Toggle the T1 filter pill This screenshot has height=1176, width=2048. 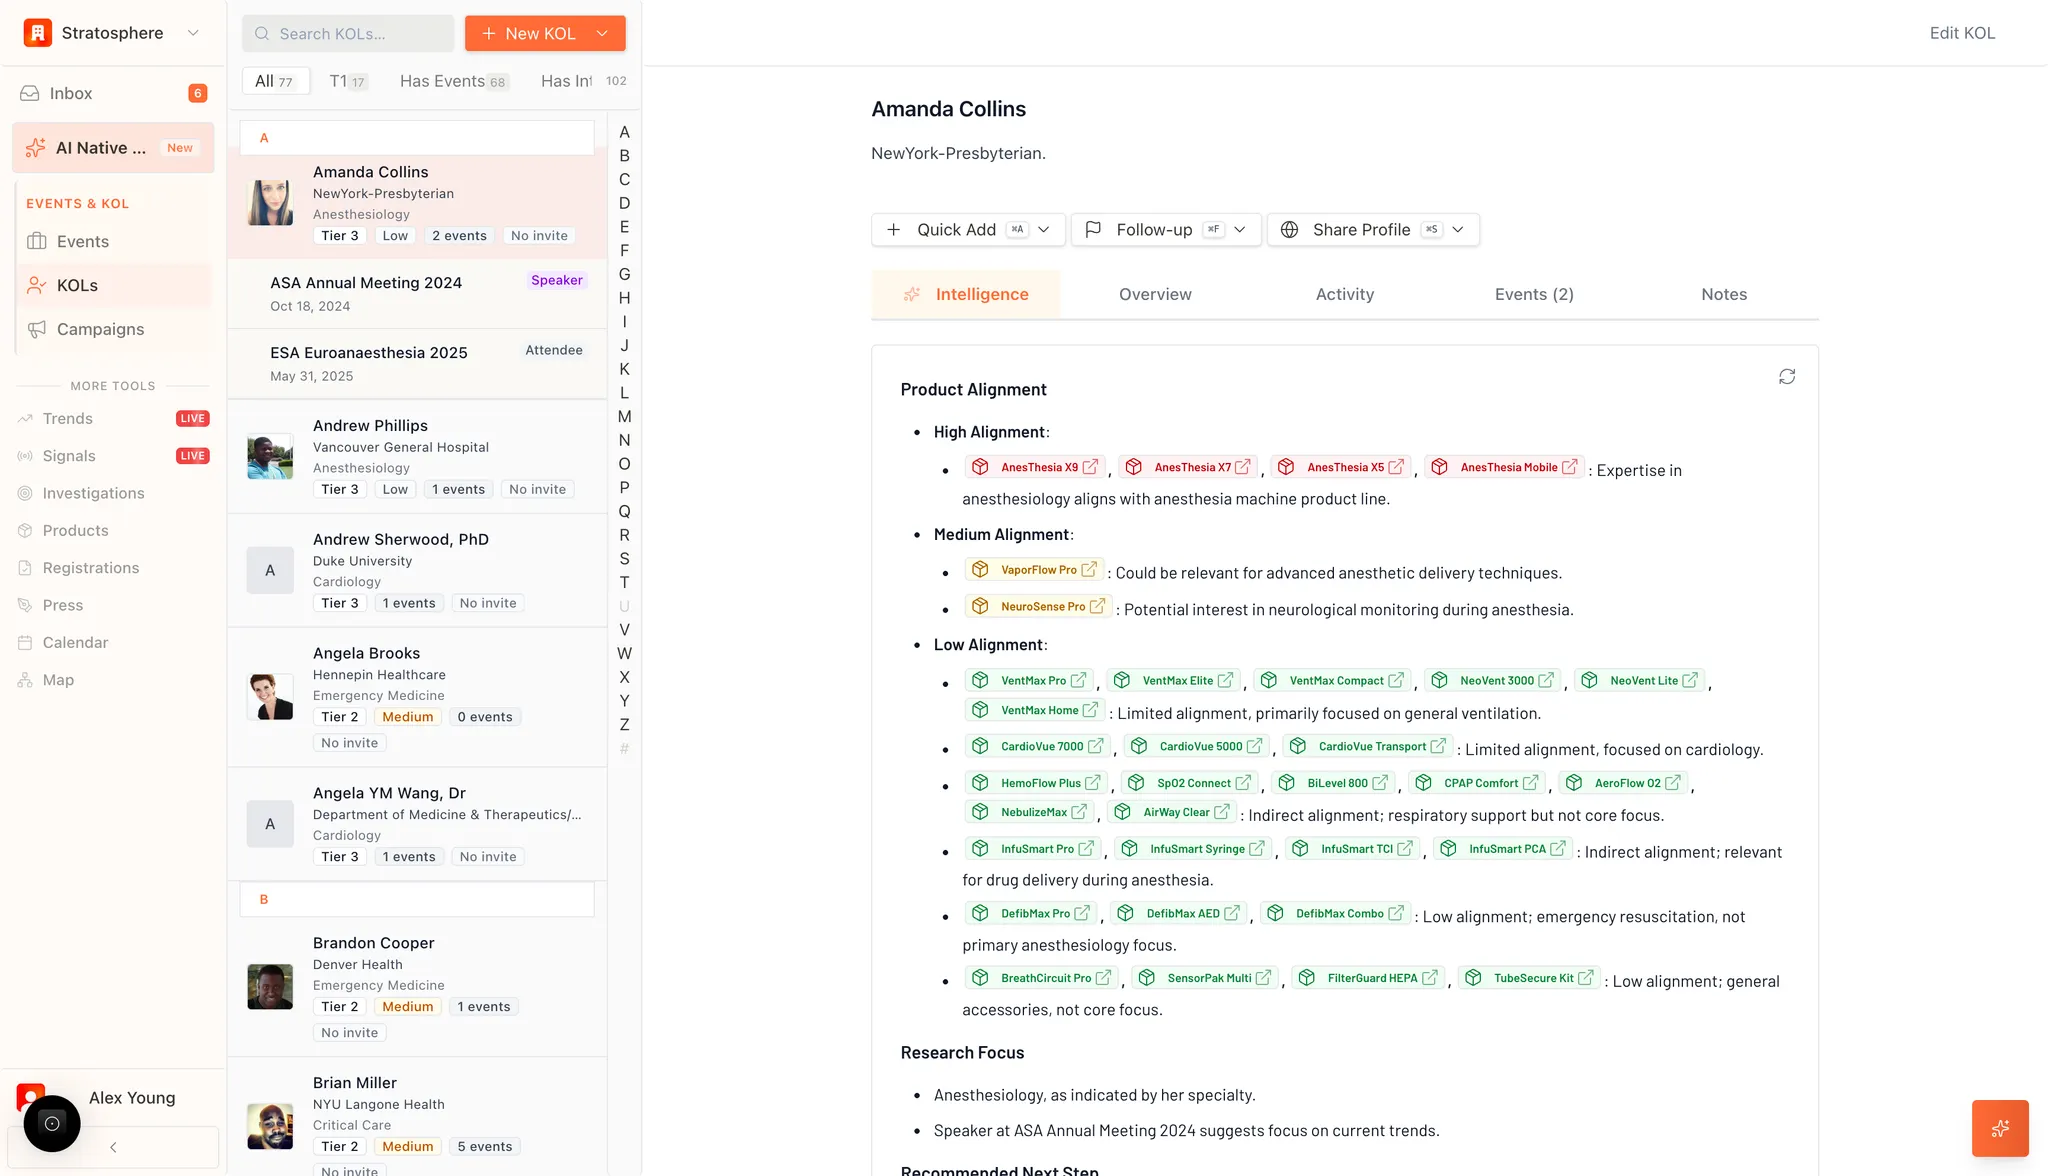[x=347, y=81]
